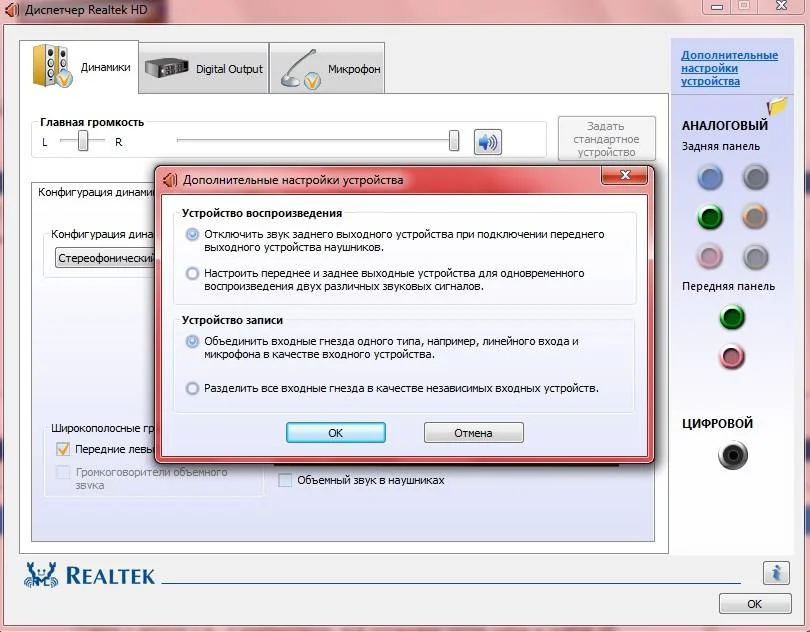
Task: Click the orange rear panel jack
Action: point(755,217)
